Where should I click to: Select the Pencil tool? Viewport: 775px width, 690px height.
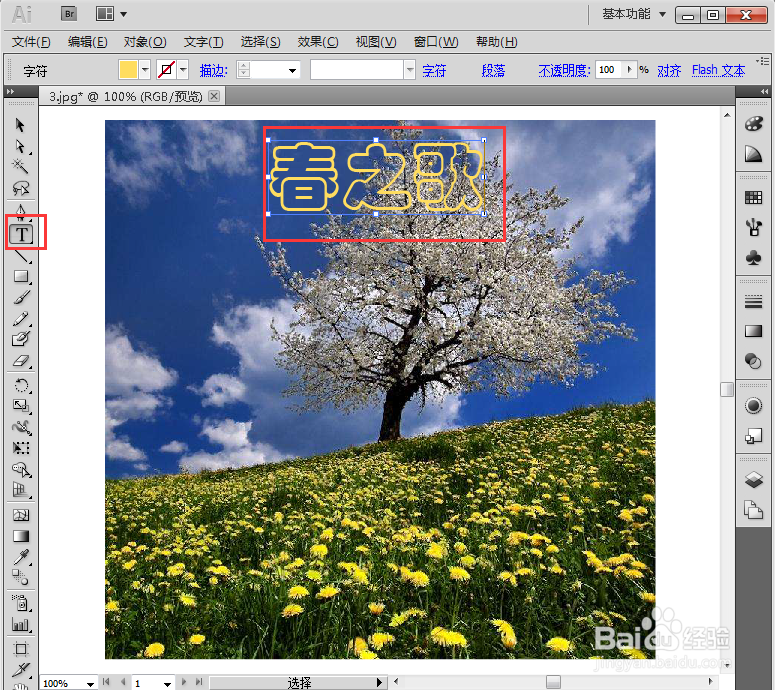[21, 319]
